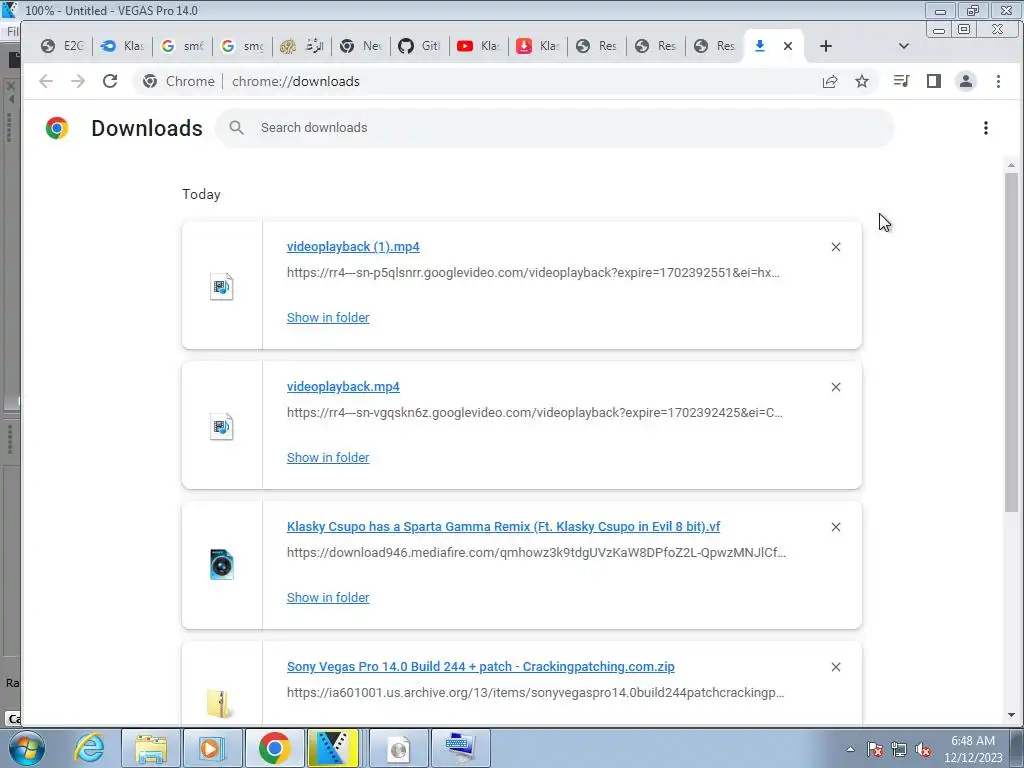
Task: Open the clock showing 6:48 AM
Action: (x=972, y=749)
